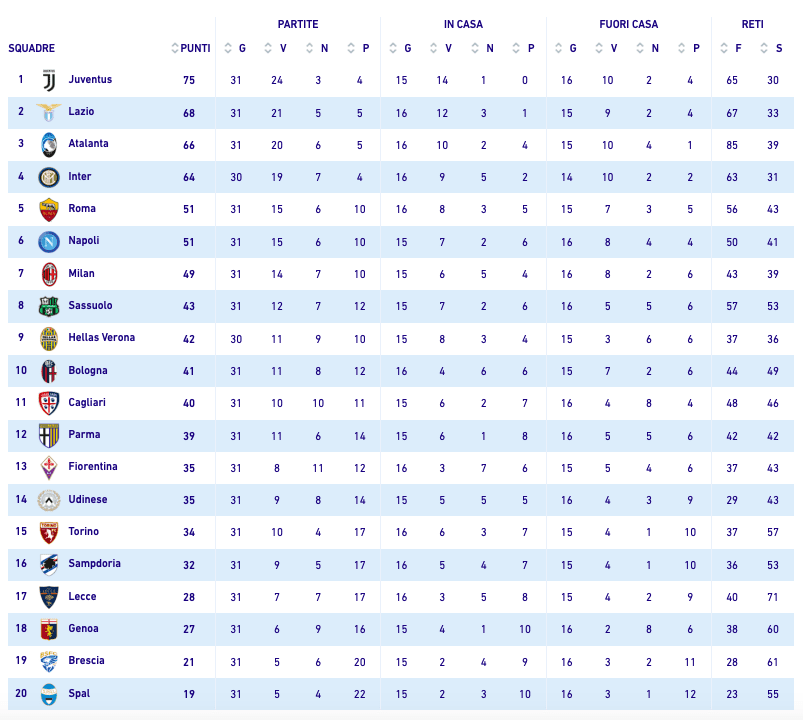Screen dimensions: 803x720
Task: Click the Fiorentina club logo
Action: click(48, 467)
